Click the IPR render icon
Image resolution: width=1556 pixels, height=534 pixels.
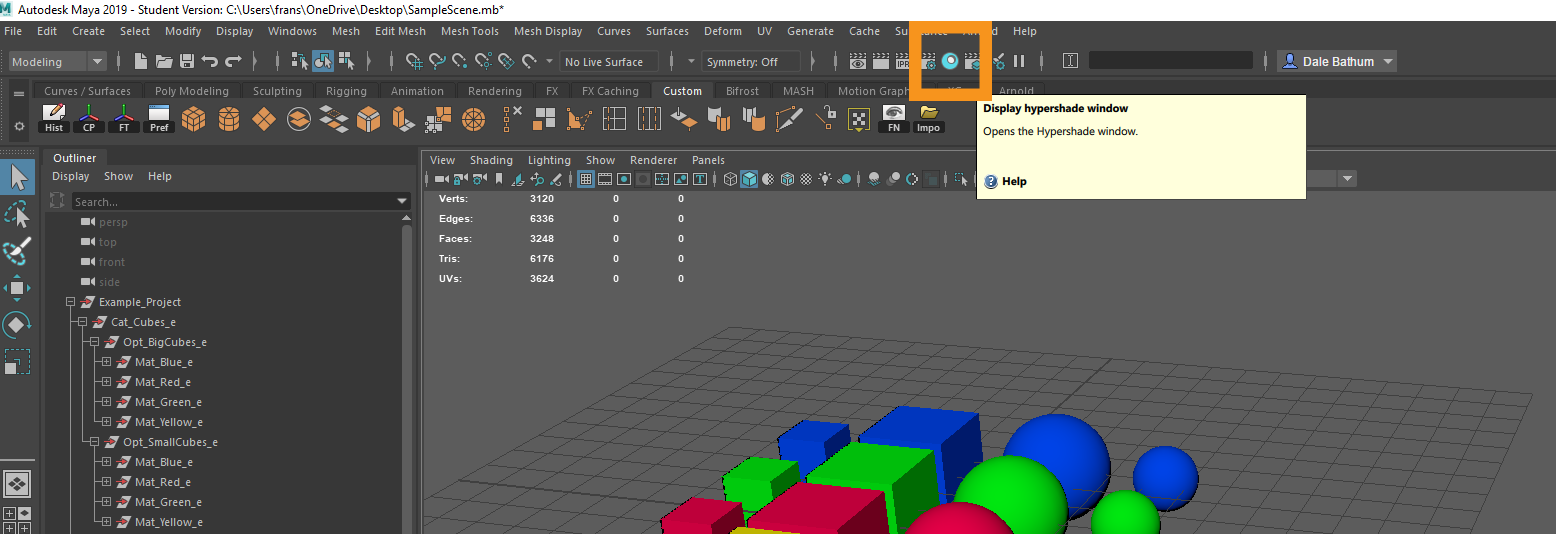point(905,61)
